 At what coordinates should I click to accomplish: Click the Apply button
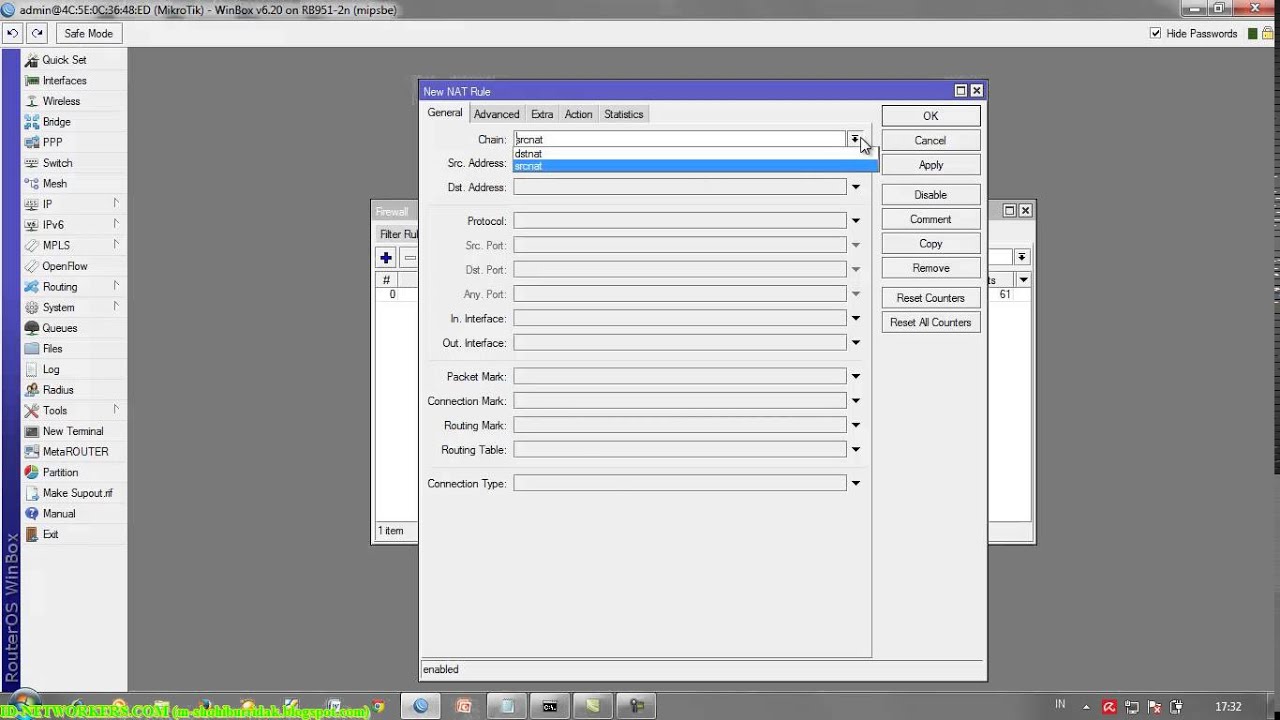(x=930, y=165)
